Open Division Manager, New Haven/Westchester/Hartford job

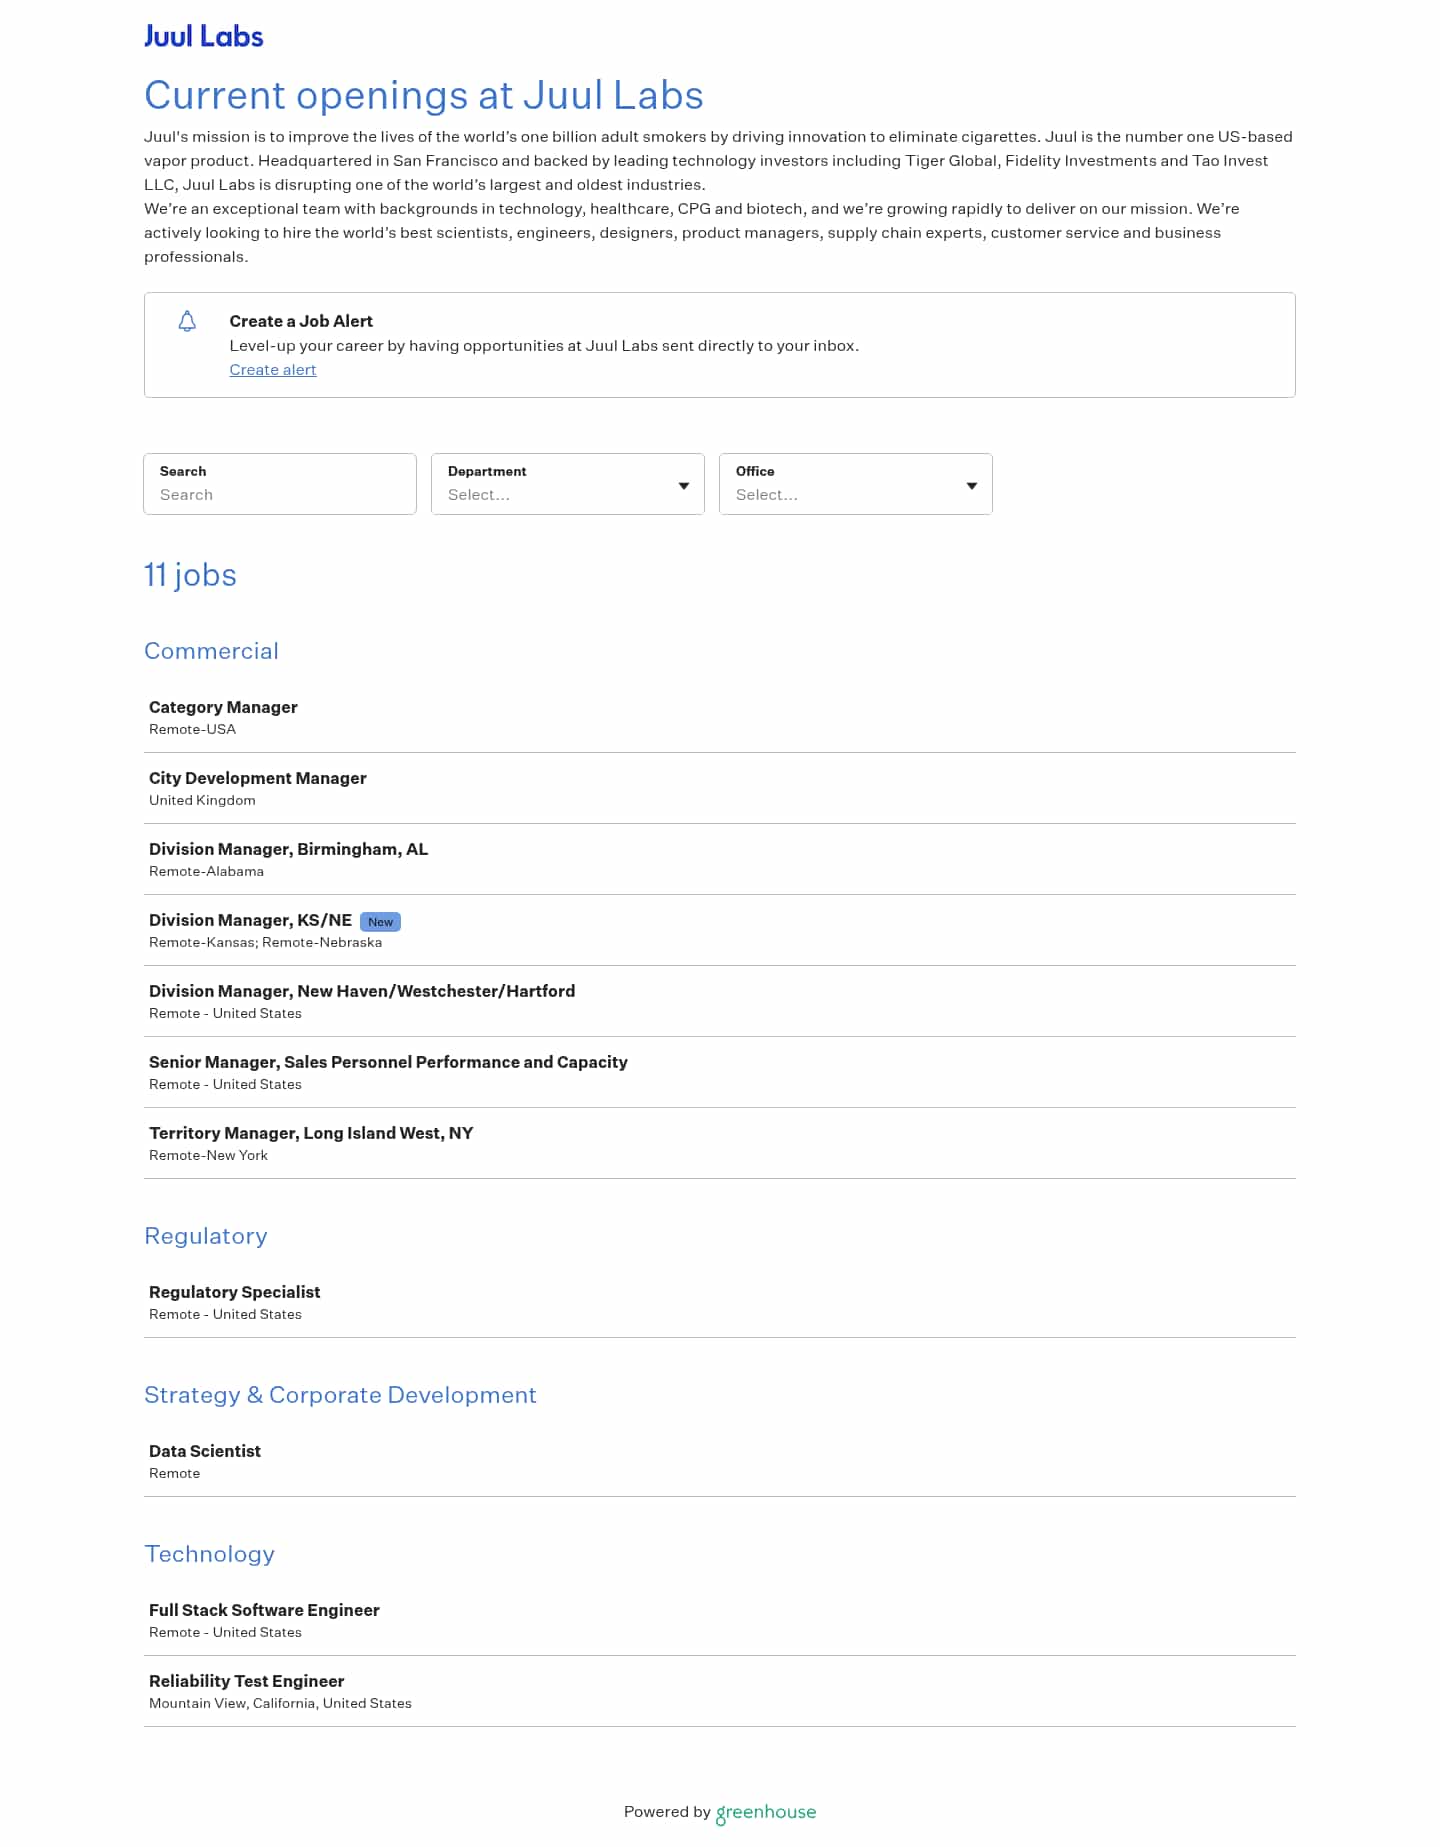coord(361,991)
